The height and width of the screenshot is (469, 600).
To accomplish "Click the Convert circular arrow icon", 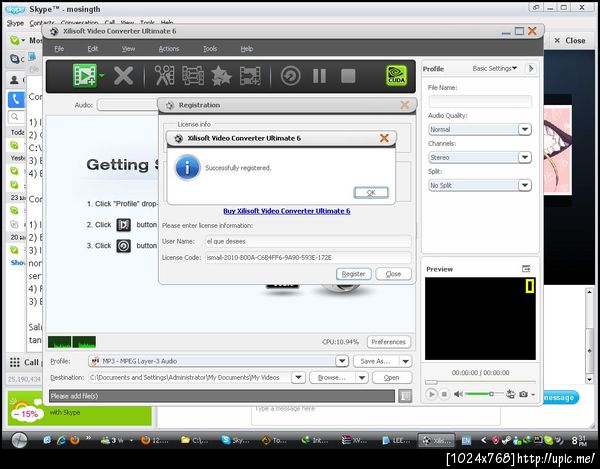I will [x=290, y=76].
